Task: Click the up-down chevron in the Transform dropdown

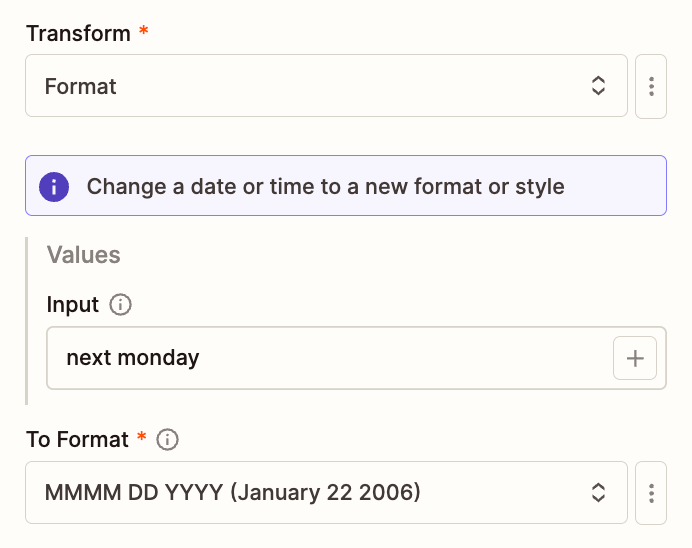Action: point(598,86)
